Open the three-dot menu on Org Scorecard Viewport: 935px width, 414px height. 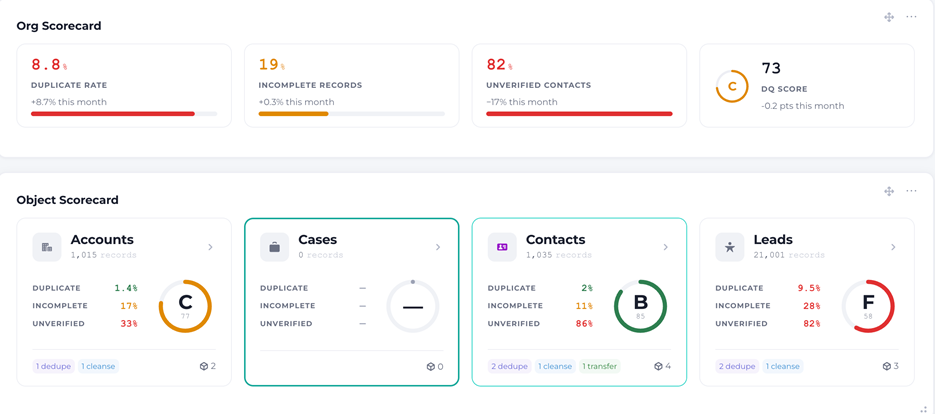[x=911, y=17]
